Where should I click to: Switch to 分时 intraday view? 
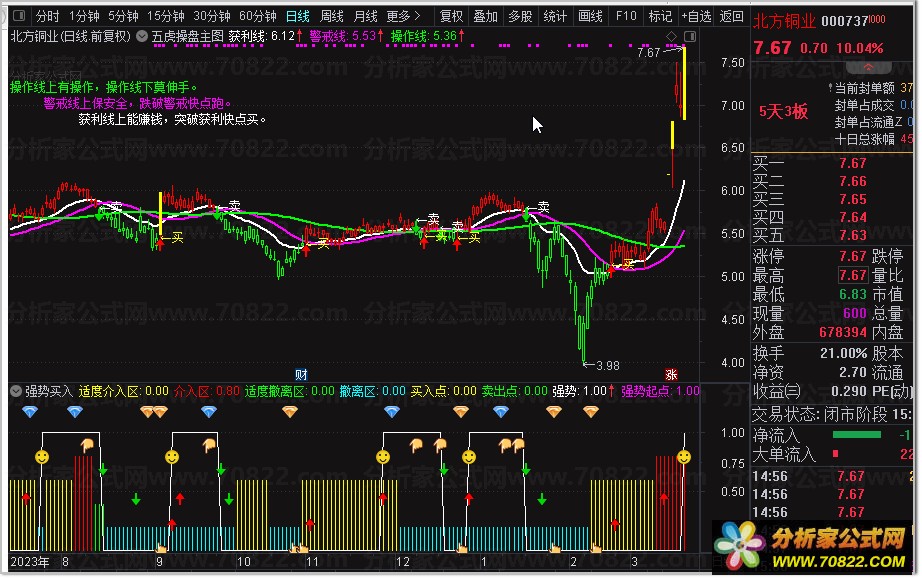click(x=48, y=16)
